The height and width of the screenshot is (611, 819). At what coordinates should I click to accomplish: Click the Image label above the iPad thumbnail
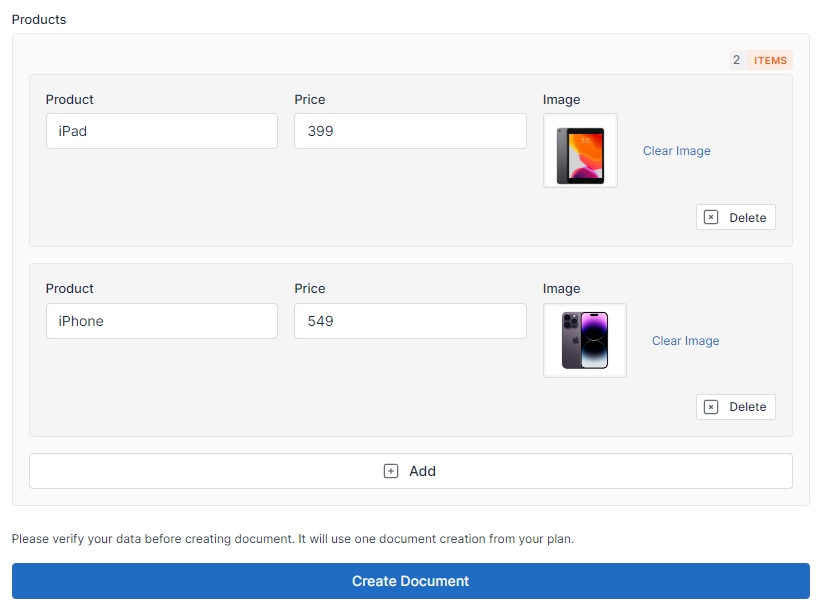(x=561, y=99)
